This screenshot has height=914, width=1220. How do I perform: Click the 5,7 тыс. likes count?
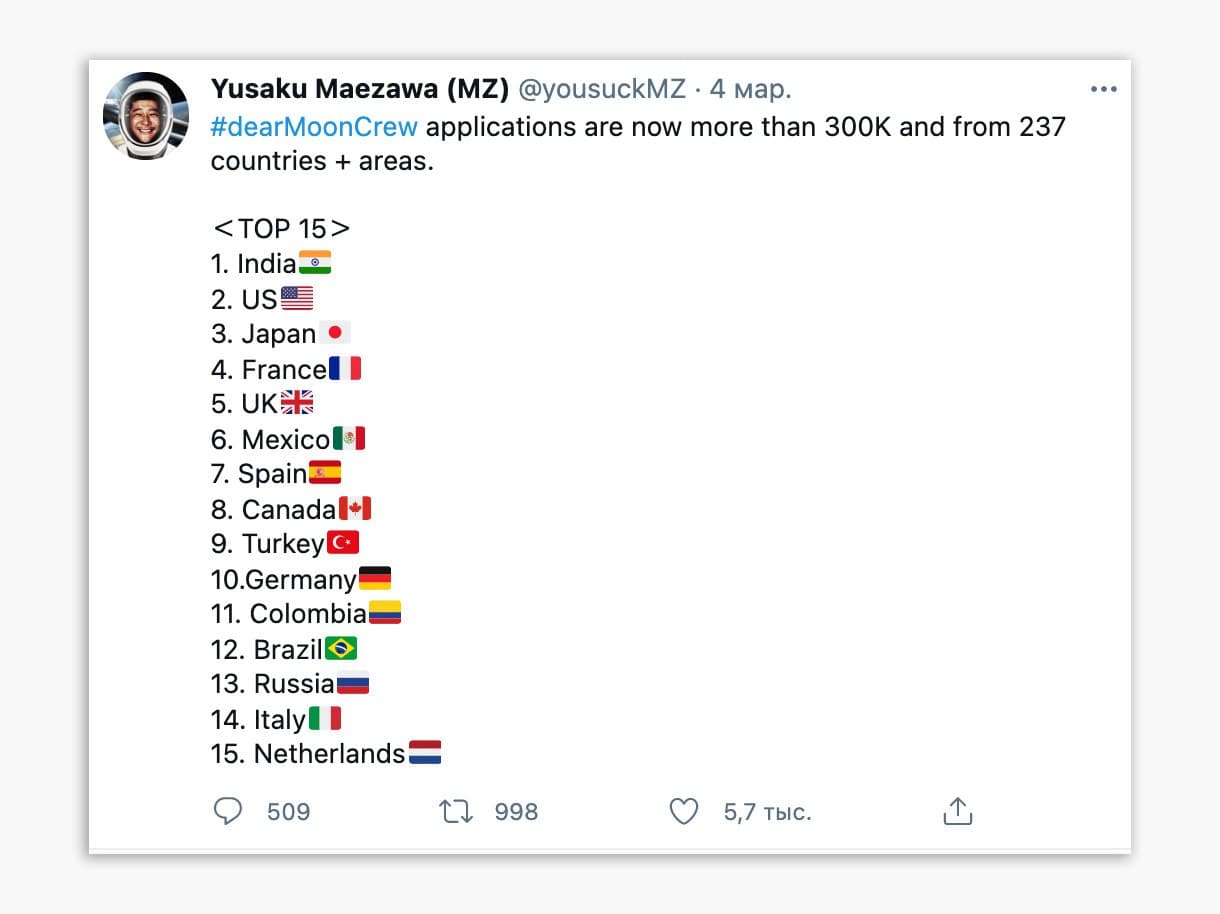tap(766, 812)
